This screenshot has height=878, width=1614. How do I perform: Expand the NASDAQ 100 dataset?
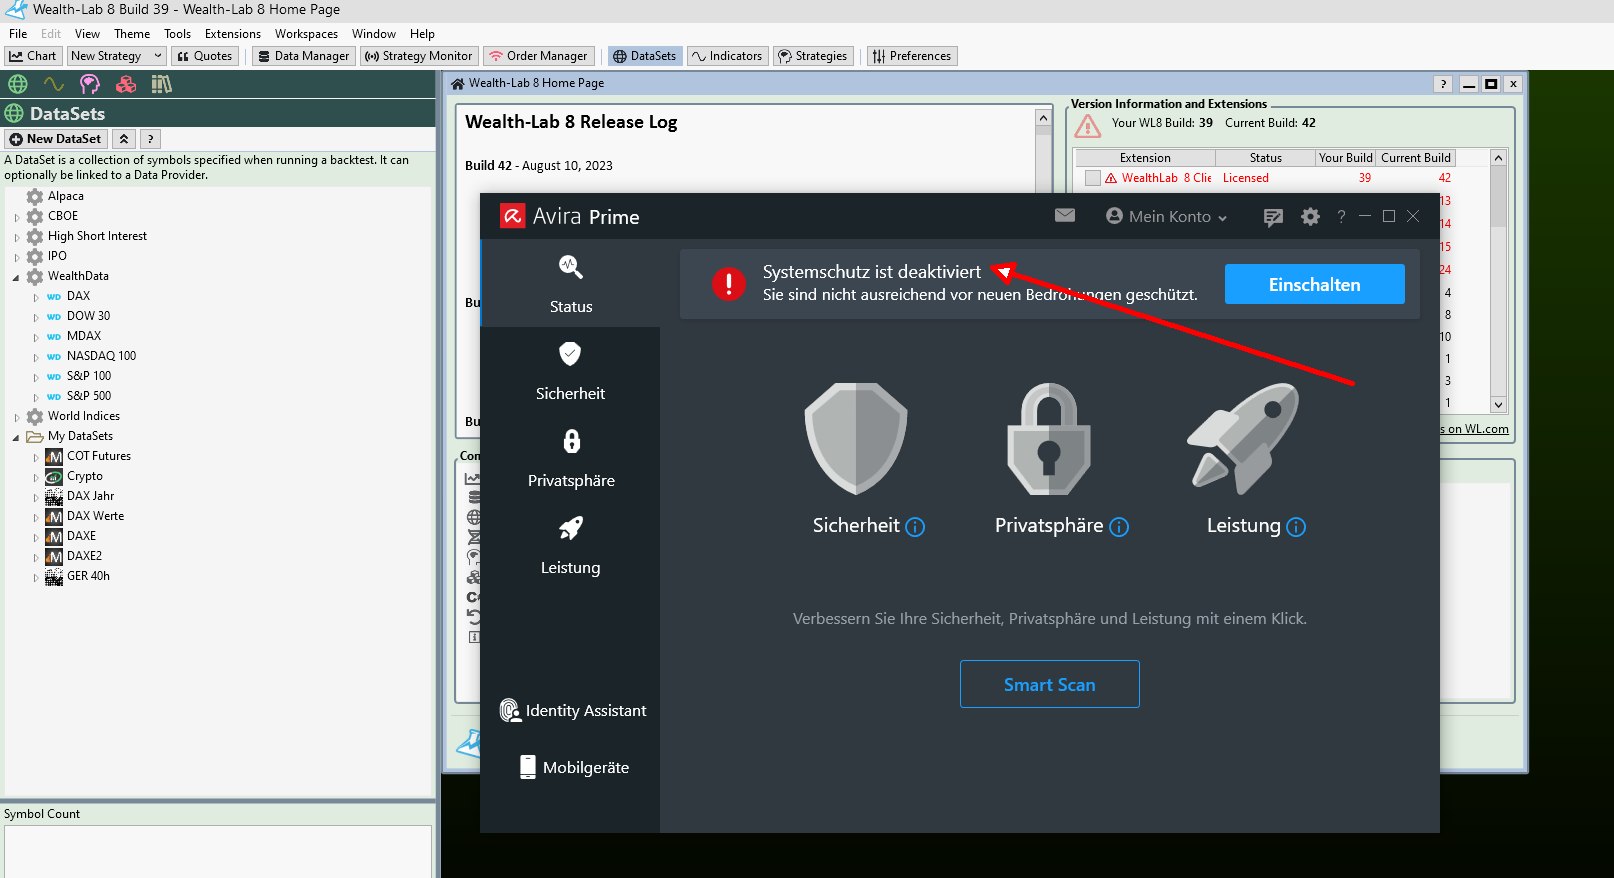(x=36, y=357)
